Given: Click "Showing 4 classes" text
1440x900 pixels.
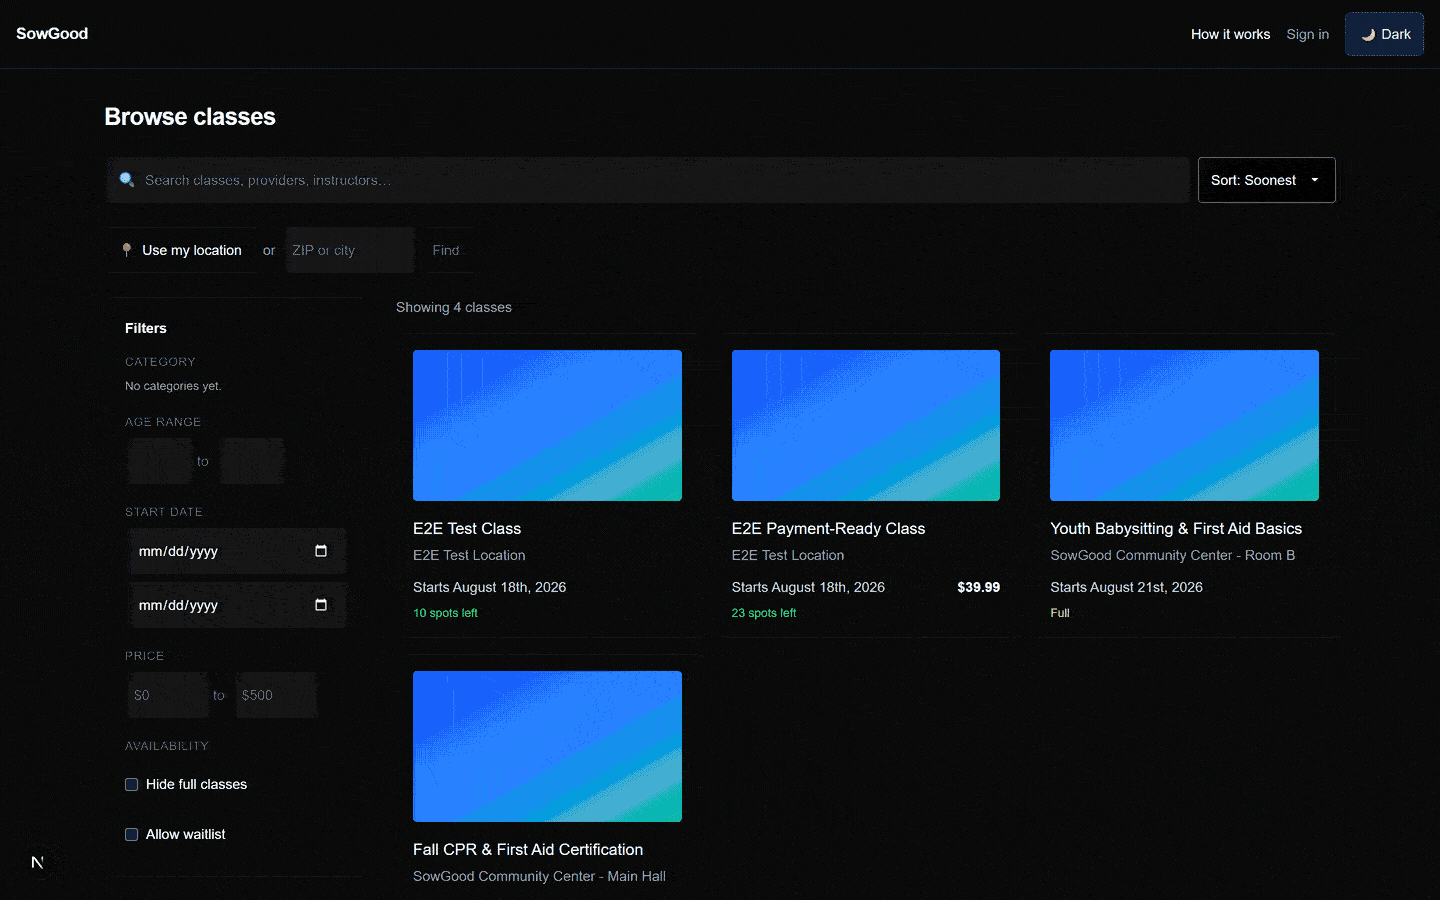Looking at the screenshot, I should coord(454,307).
